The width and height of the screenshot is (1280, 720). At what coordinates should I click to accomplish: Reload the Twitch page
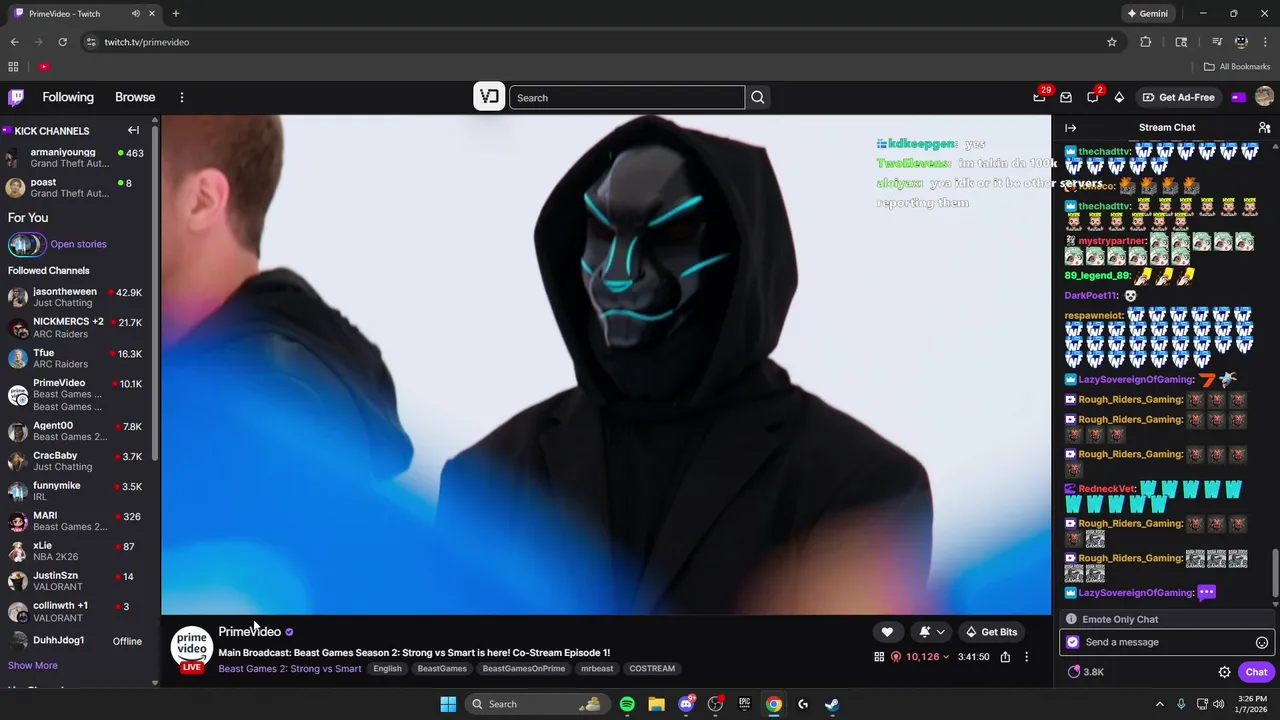(x=62, y=42)
